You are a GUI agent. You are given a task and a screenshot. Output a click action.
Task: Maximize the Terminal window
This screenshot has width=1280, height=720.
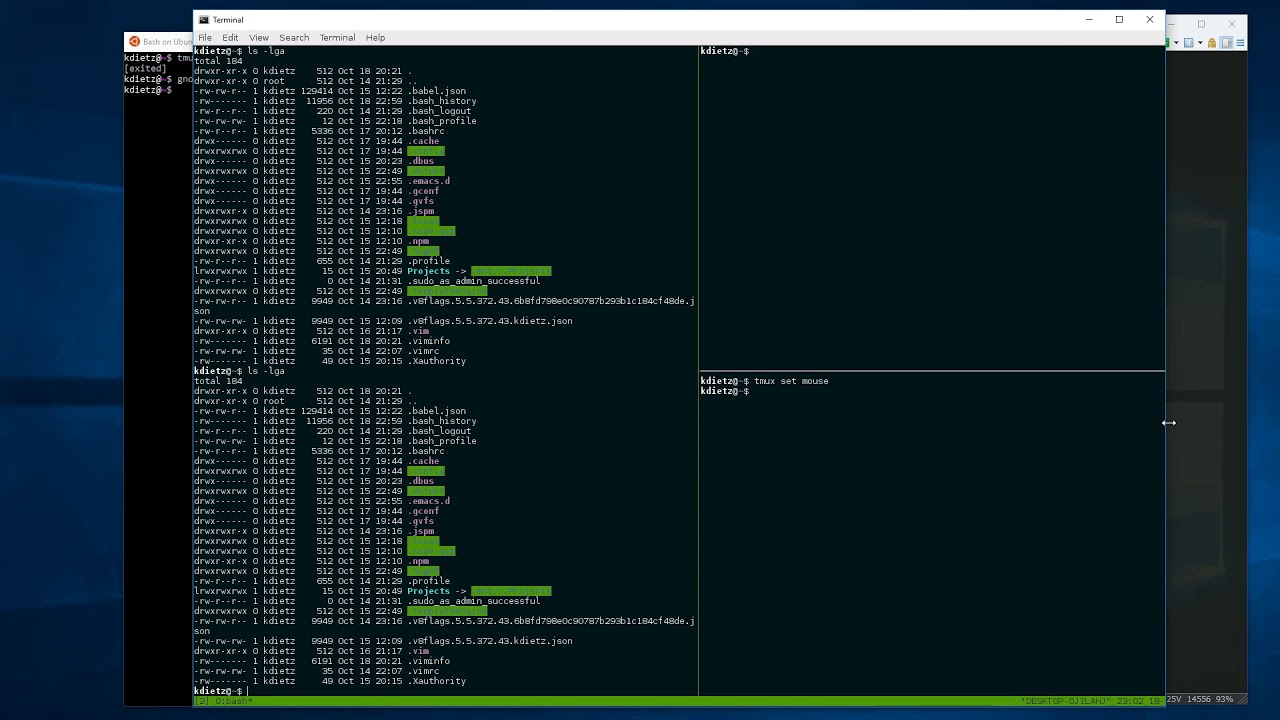pos(1119,20)
